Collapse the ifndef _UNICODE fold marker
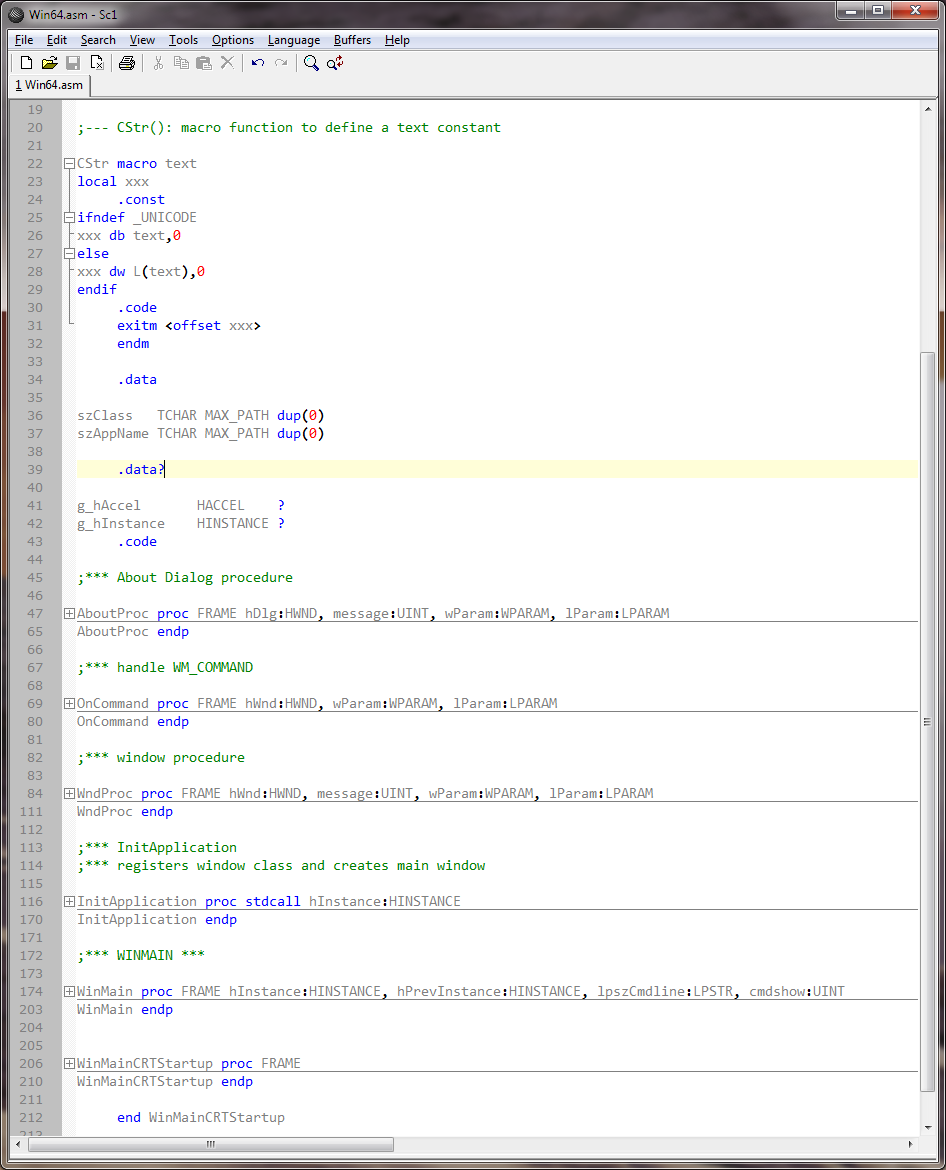The image size is (946, 1170). (68, 218)
